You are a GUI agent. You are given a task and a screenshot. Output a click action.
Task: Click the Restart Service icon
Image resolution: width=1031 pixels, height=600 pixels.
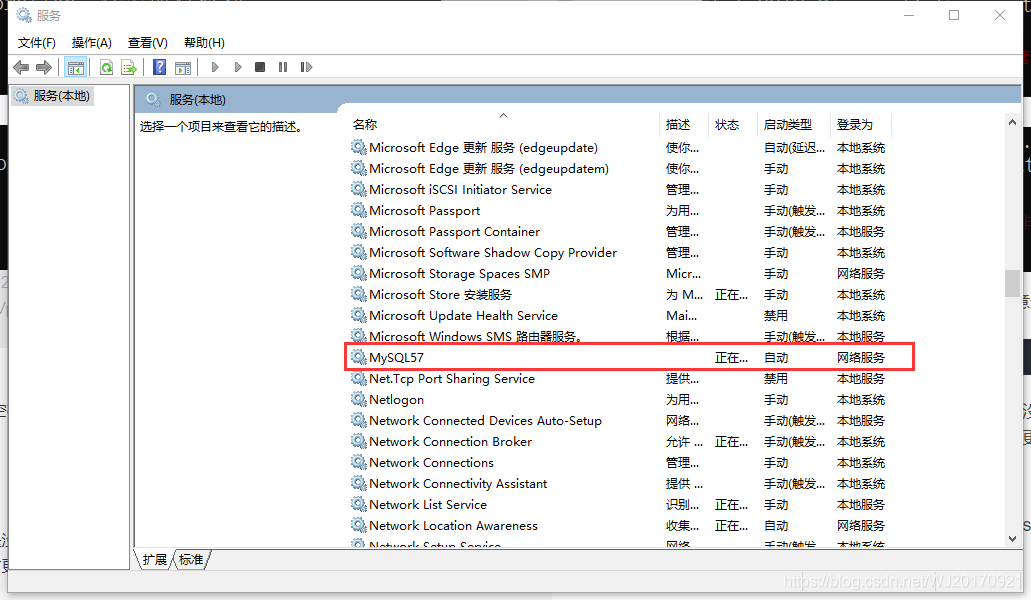coord(306,67)
